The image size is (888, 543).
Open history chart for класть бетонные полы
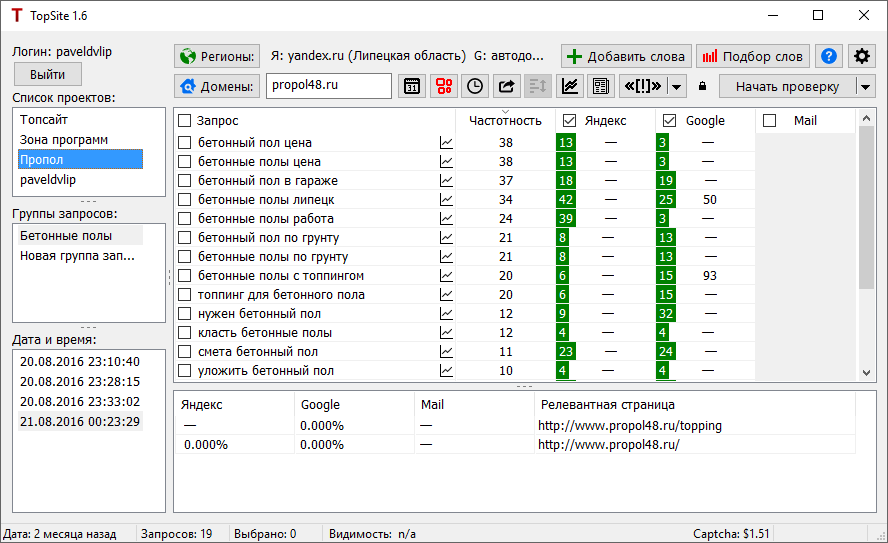tap(446, 332)
